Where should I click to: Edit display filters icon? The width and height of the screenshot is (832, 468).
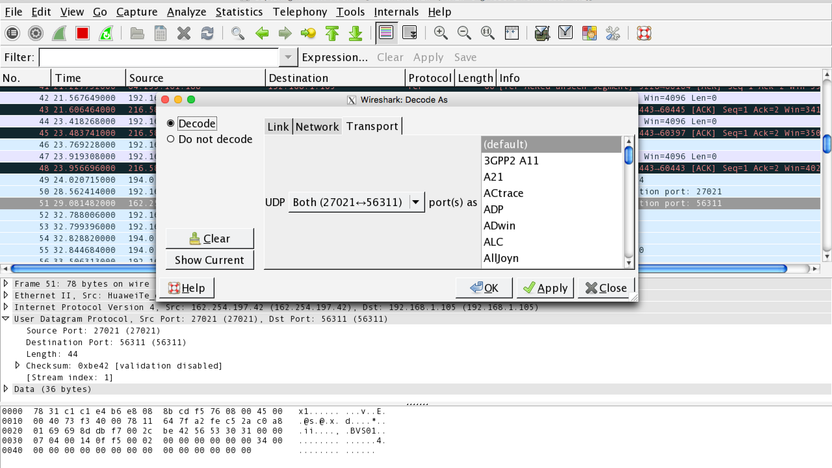click(565, 33)
